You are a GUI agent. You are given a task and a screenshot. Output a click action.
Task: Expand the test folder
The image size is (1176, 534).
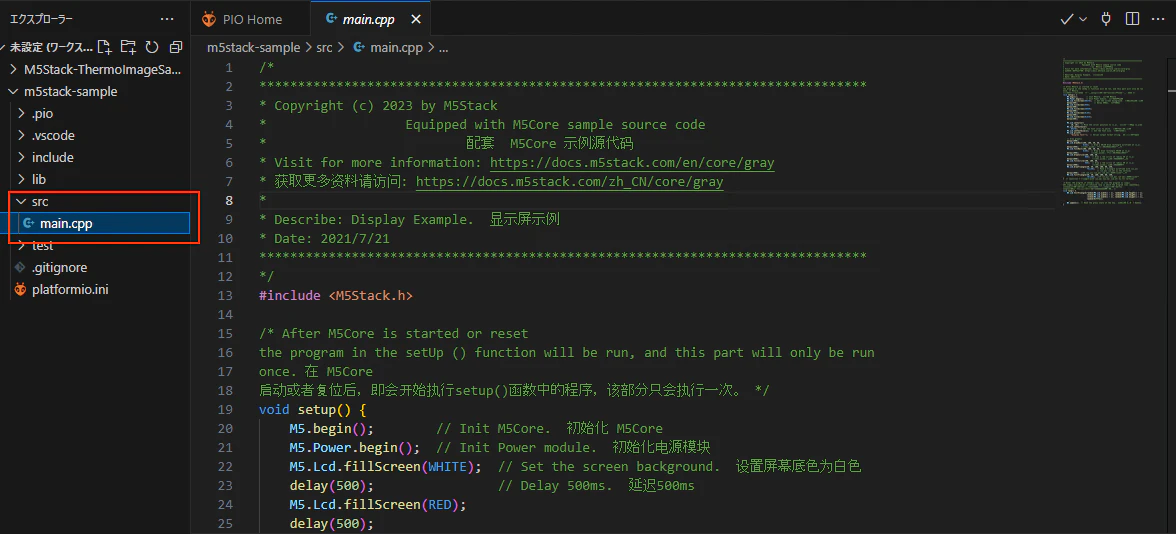[95, 245]
